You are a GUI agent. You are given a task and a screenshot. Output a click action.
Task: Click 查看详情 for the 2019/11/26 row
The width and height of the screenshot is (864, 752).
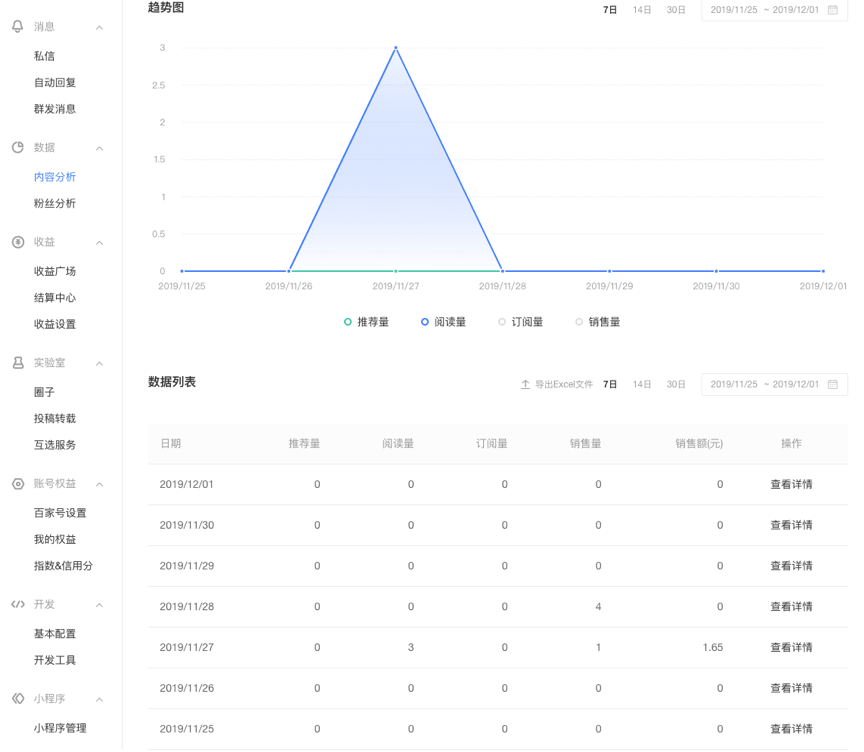tap(791, 688)
